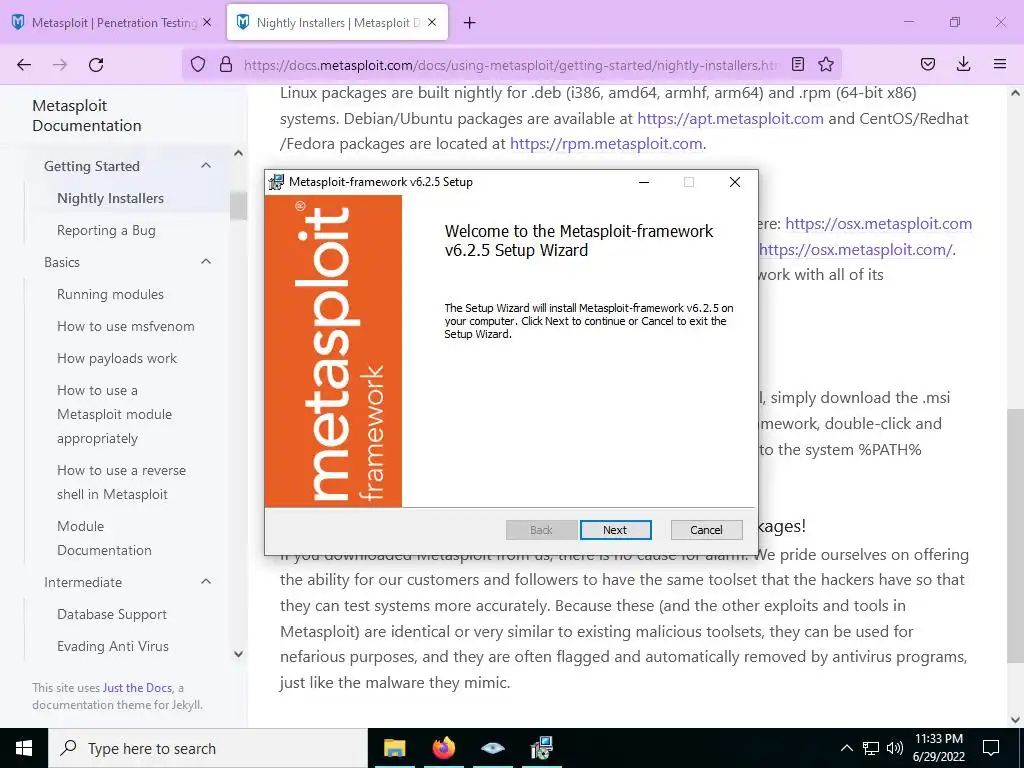Minimize the Metasploit-framework Setup dialog
1024x768 pixels.
[644, 182]
